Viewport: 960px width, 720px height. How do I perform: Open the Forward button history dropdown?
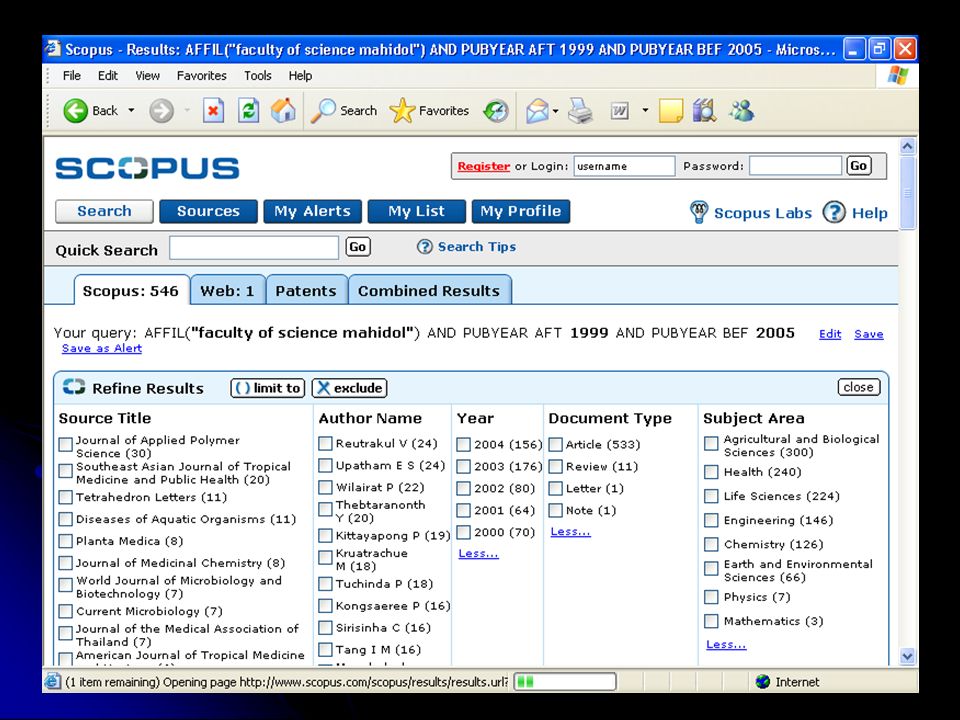click(x=187, y=111)
